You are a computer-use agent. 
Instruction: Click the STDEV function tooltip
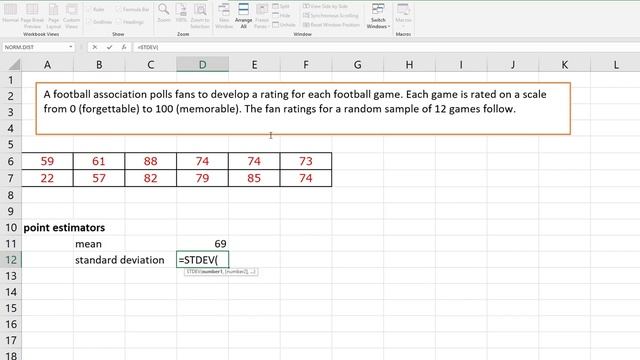click(x=221, y=271)
